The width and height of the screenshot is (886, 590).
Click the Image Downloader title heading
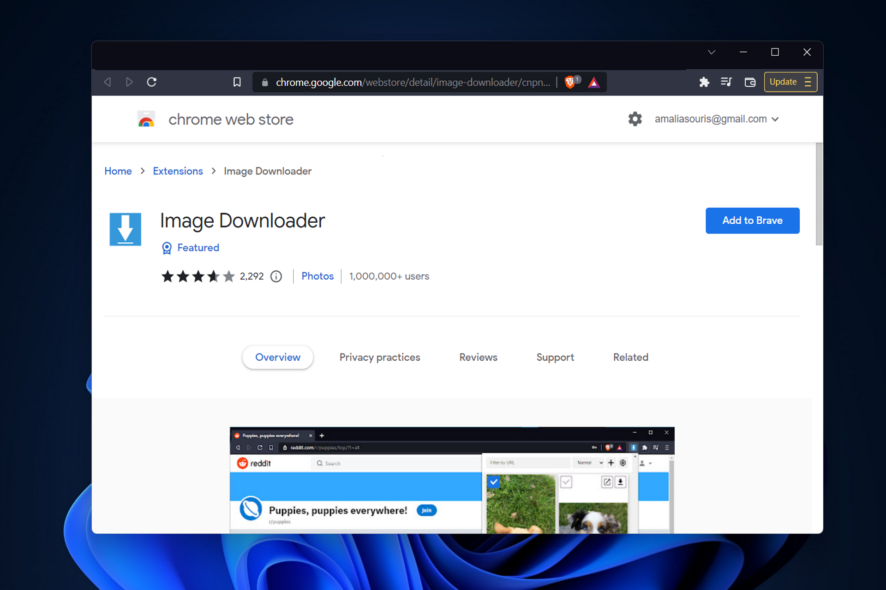pyautogui.click(x=242, y=220)
